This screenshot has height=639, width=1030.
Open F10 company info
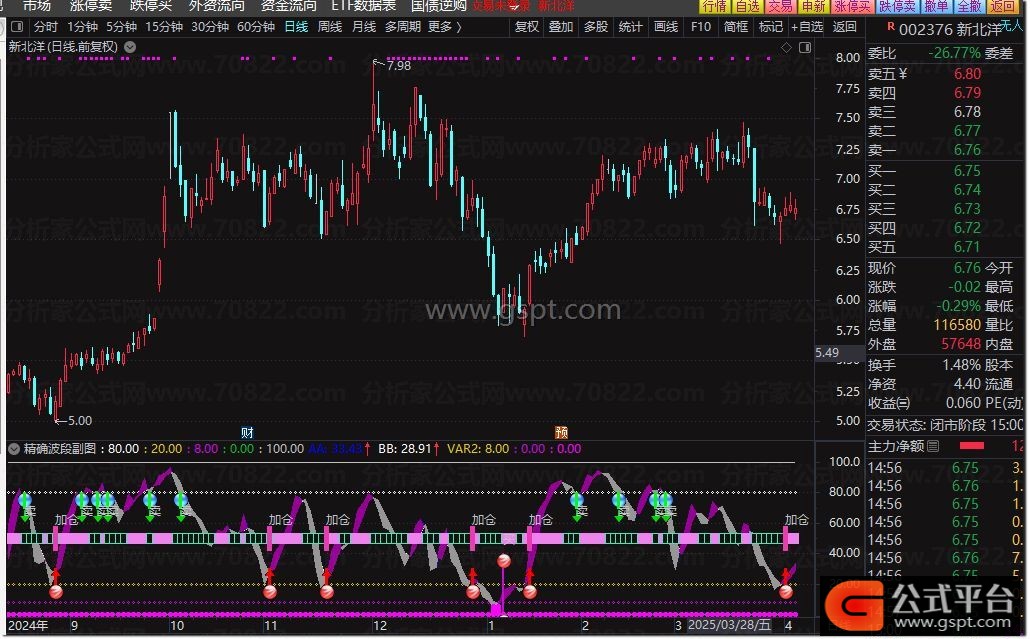701,27
